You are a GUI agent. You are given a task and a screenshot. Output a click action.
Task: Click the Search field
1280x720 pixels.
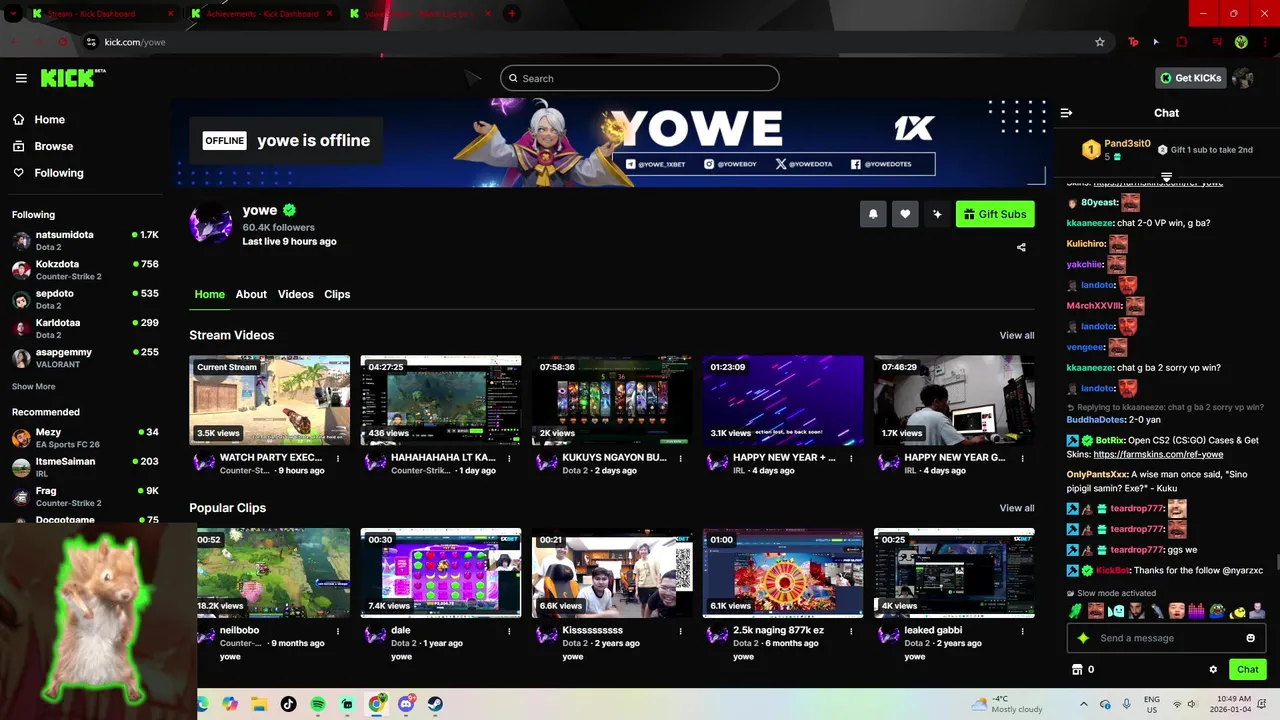pos(640,78)
